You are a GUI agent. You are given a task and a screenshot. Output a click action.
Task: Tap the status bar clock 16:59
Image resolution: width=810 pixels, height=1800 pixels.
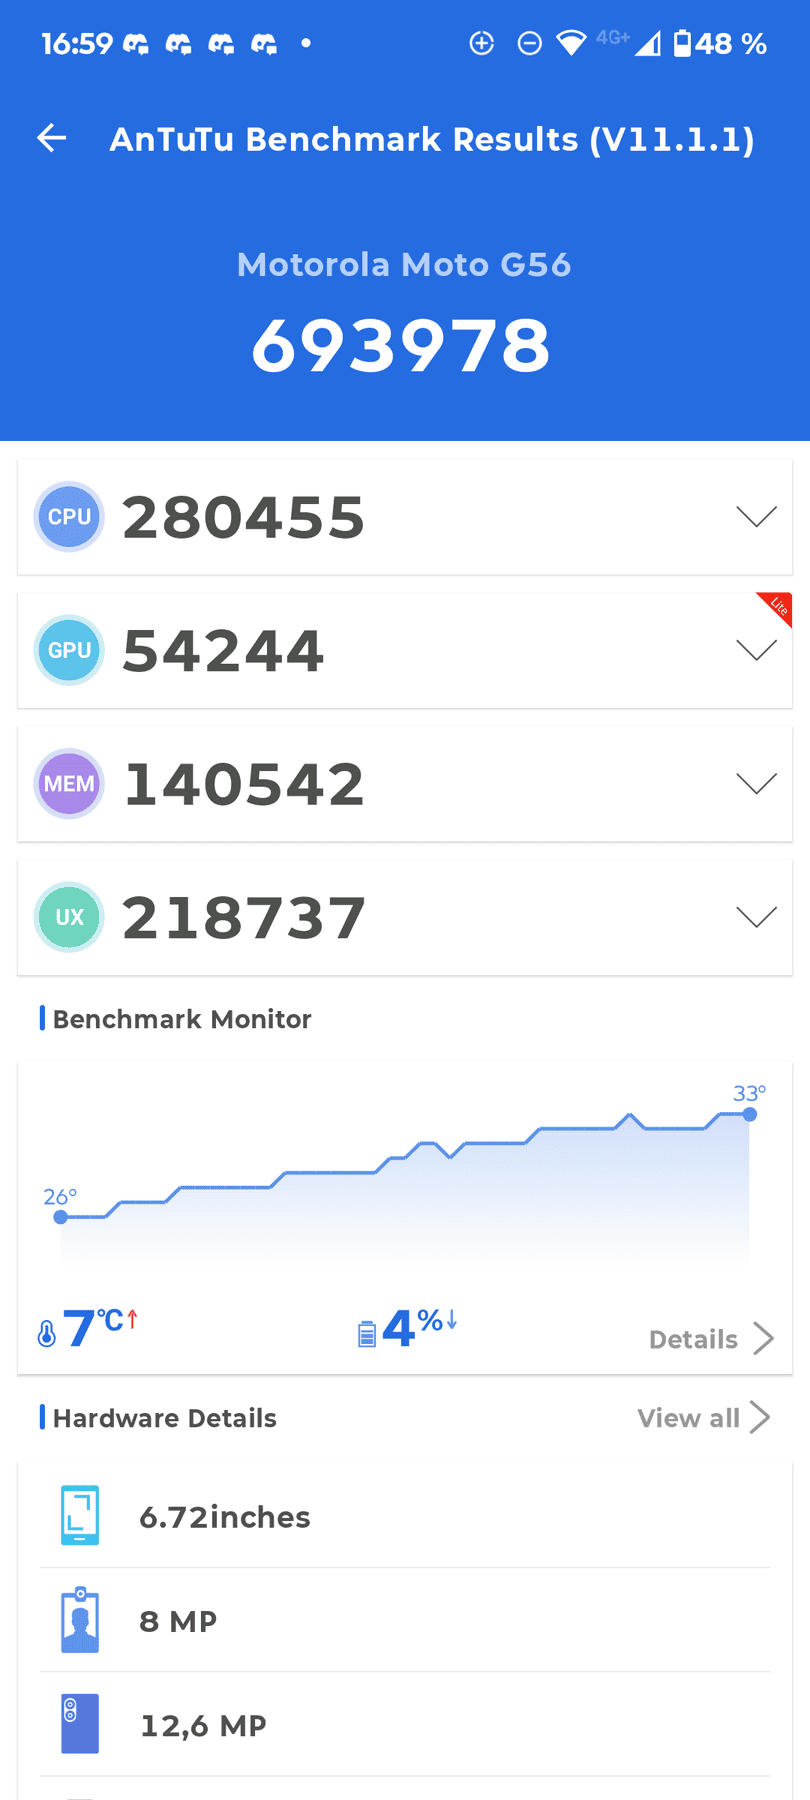77,43
